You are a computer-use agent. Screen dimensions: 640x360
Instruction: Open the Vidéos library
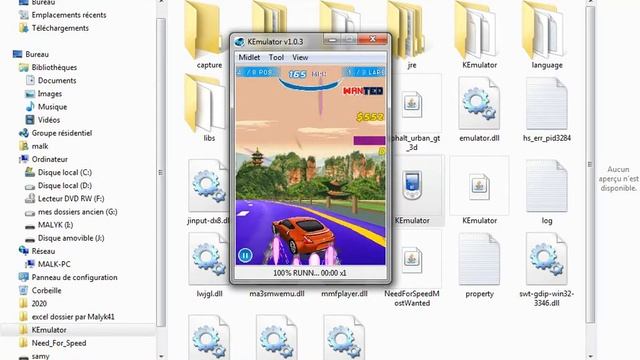[49, 120]
